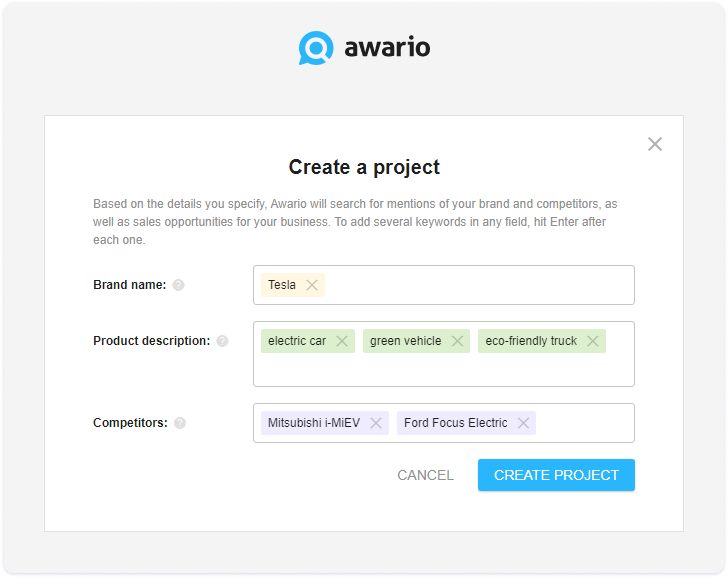The height and width of the screenshot is (578, 728).
Task: Click the Awario logo icon
Action: click(x=316, y=48)
